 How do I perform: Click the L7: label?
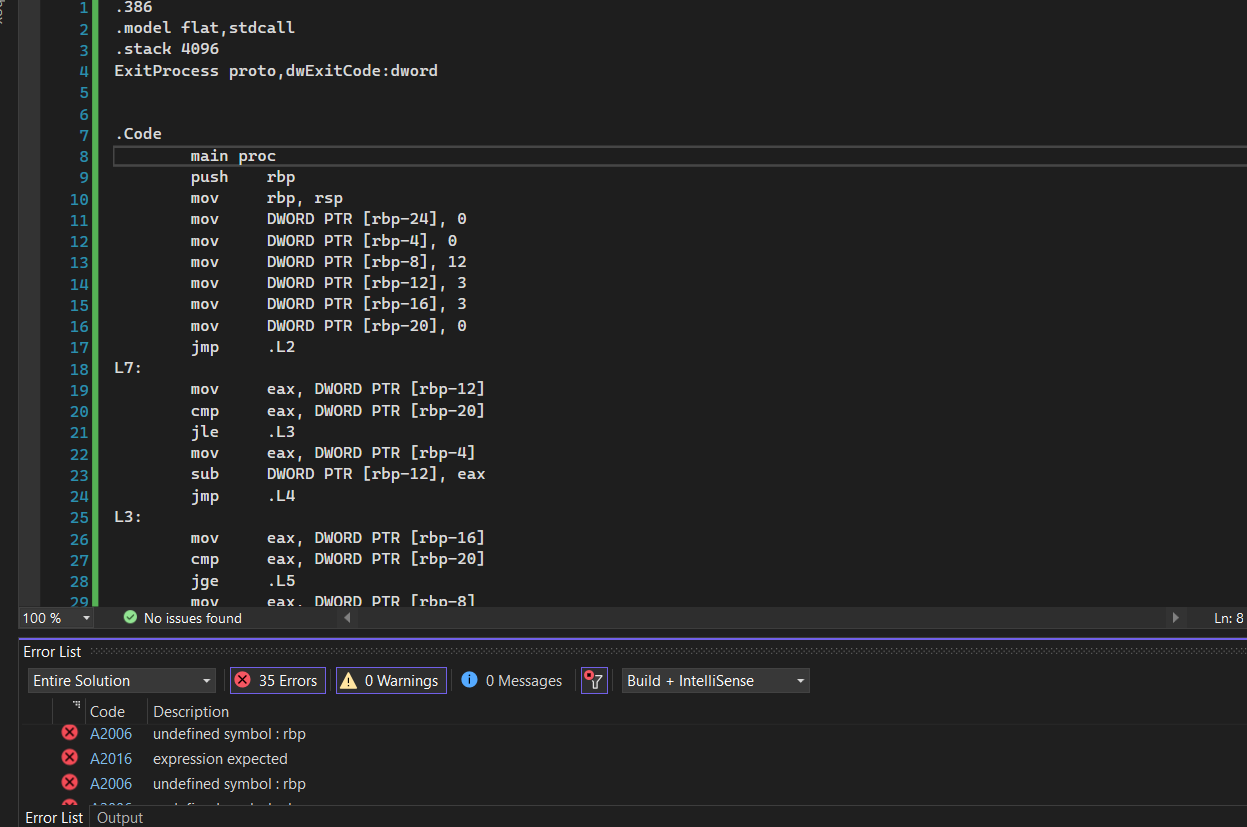[x=129, y=368]
